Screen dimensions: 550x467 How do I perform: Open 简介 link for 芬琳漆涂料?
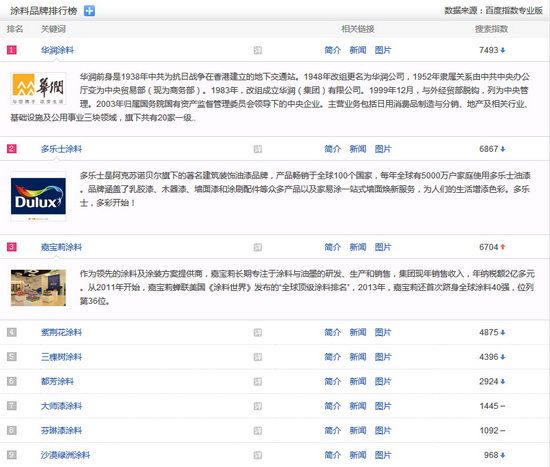333,431
